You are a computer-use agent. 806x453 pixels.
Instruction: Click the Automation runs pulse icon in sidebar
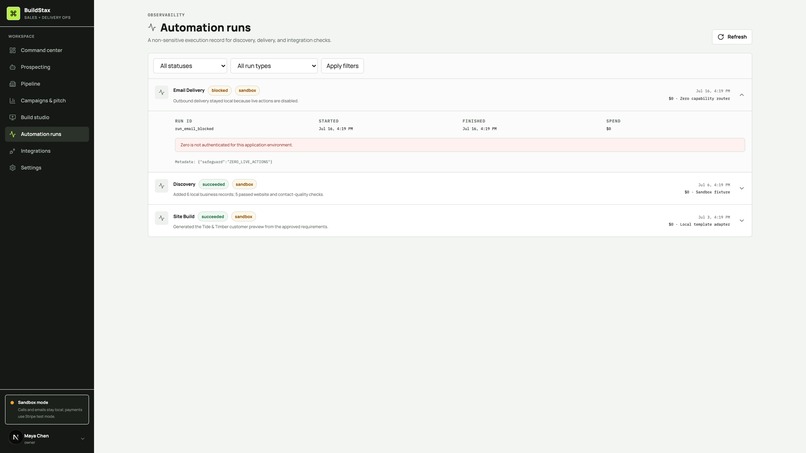[x=12, y=134]
